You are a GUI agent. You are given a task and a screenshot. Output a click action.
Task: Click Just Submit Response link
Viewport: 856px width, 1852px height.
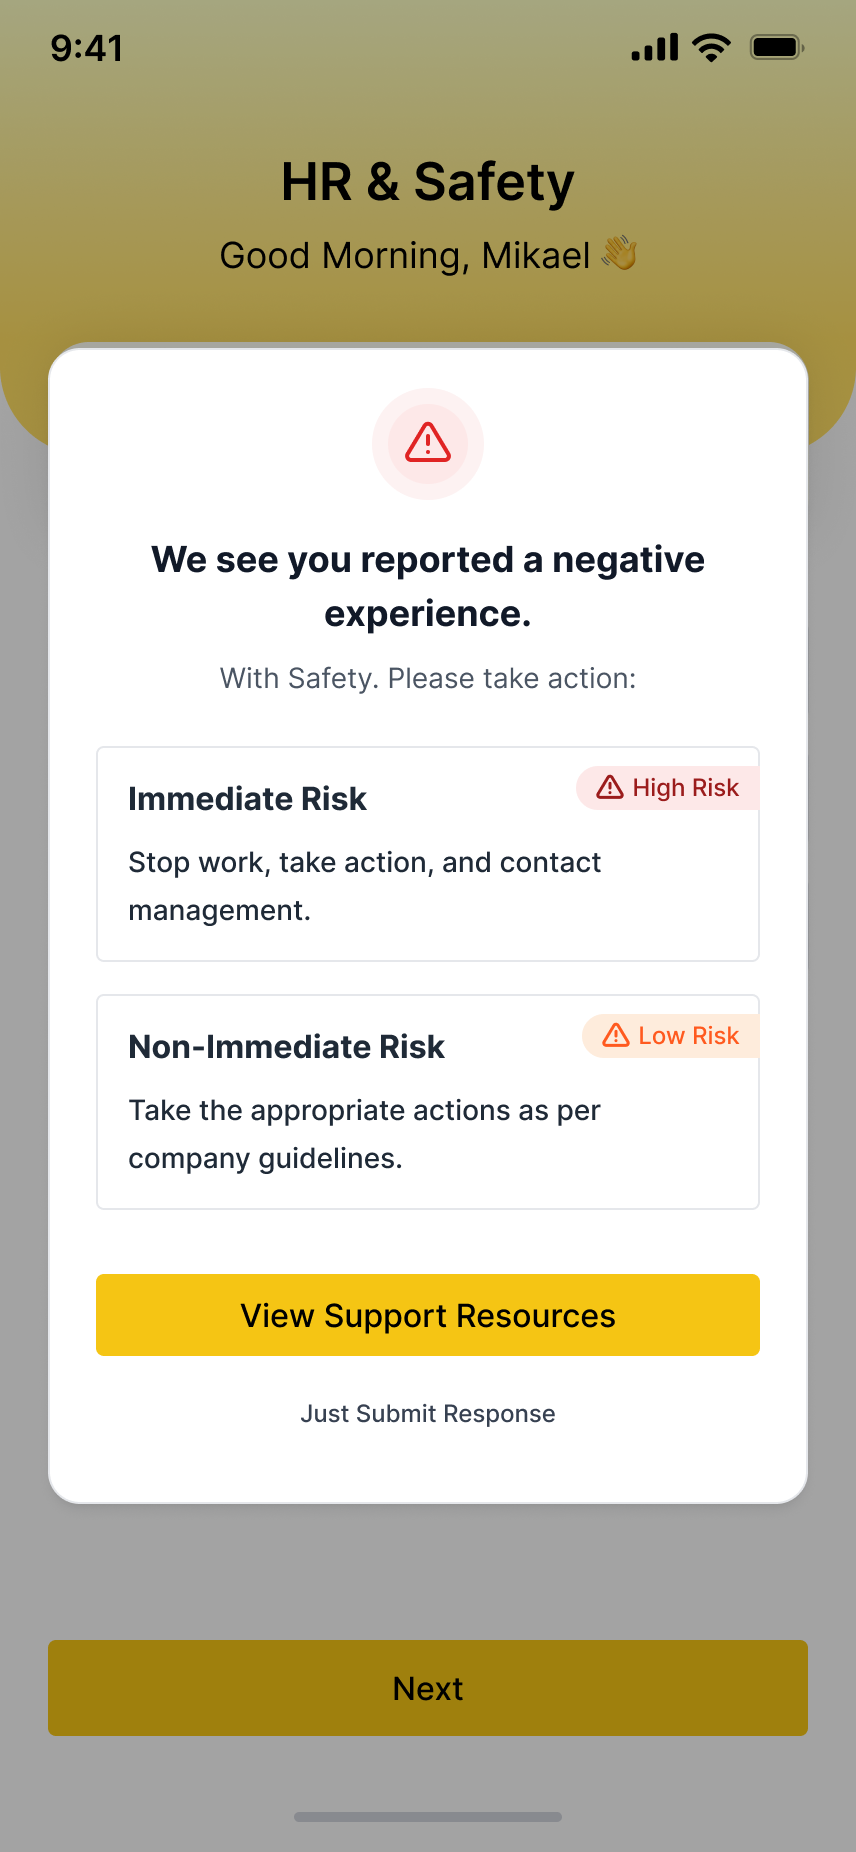click(428, 1414)
